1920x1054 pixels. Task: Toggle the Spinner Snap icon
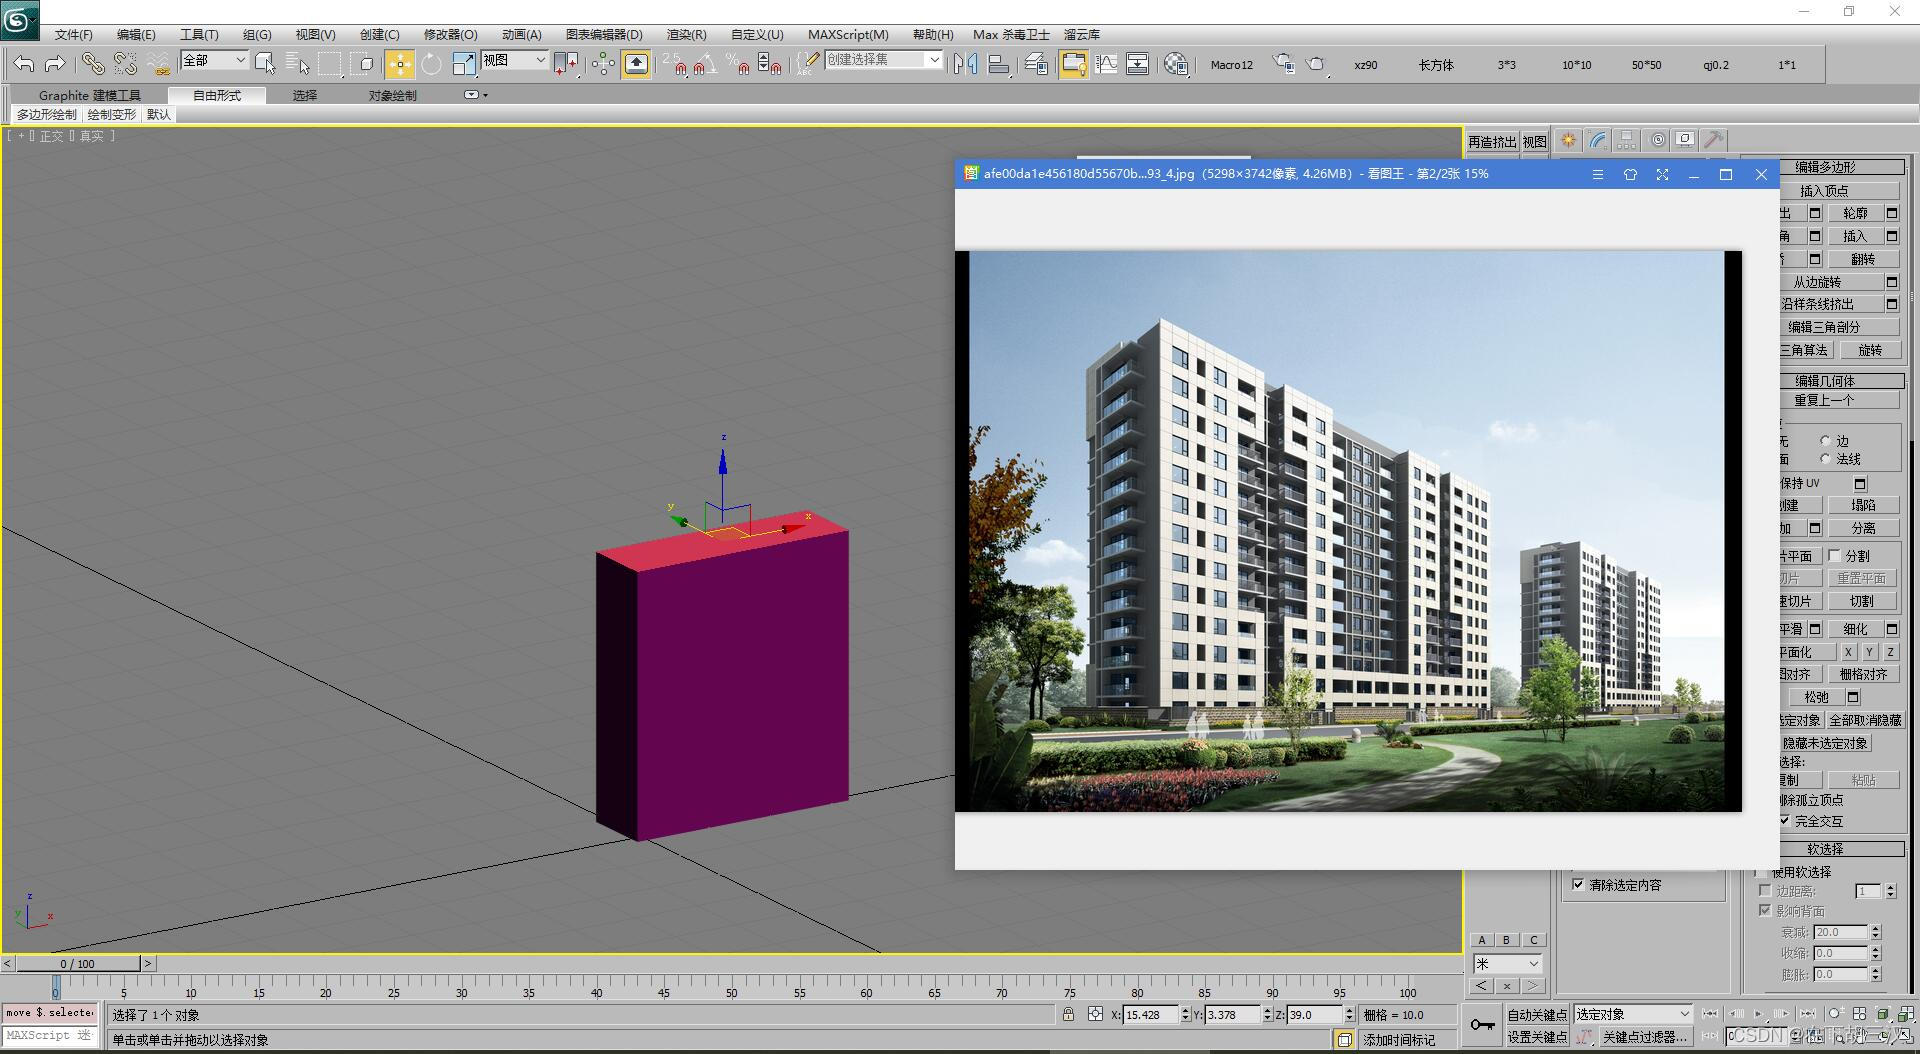pyautogui.click(x=769, y=64)
